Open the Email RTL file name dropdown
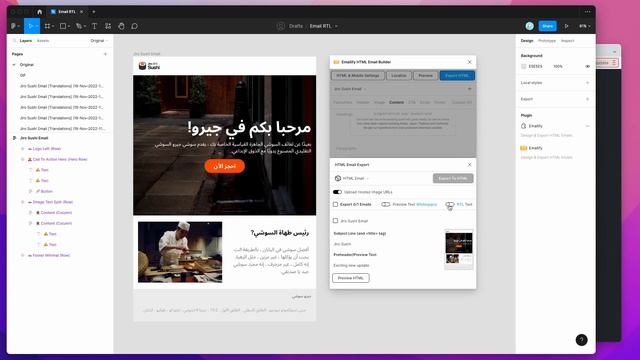The height and width of the screenshot is (360, 640). tap(336, 26)
